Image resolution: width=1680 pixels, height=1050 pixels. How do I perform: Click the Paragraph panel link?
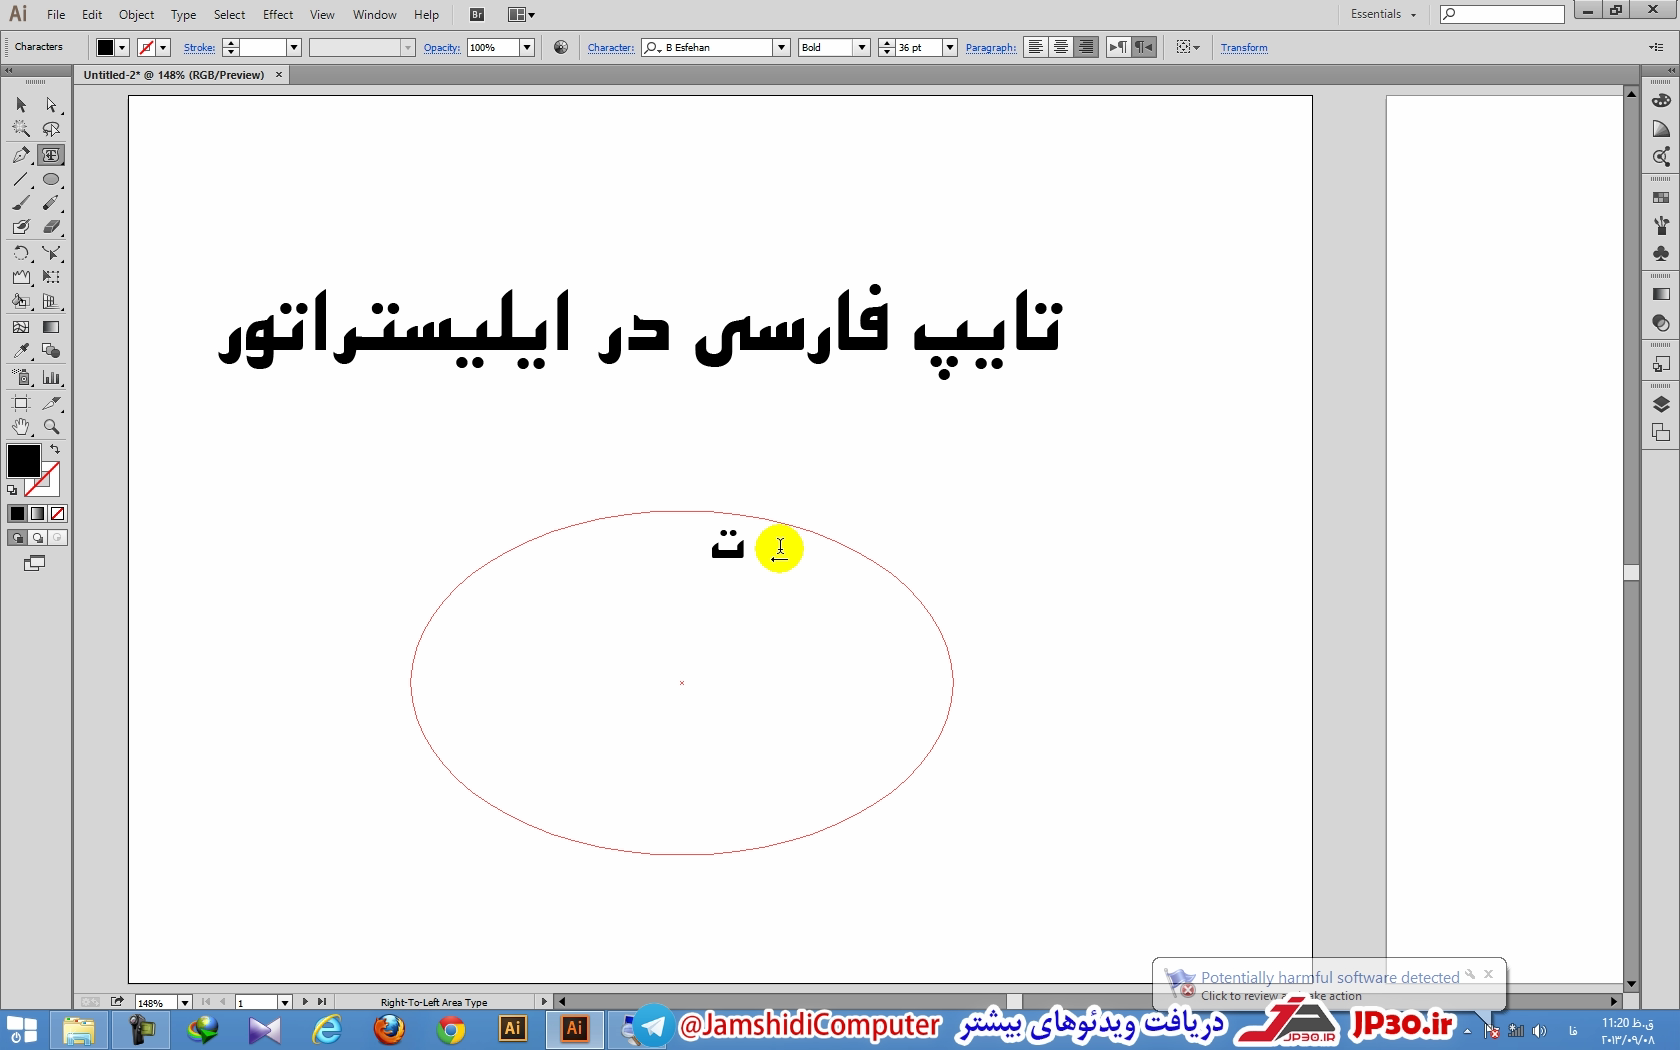(x=991, y=47)
